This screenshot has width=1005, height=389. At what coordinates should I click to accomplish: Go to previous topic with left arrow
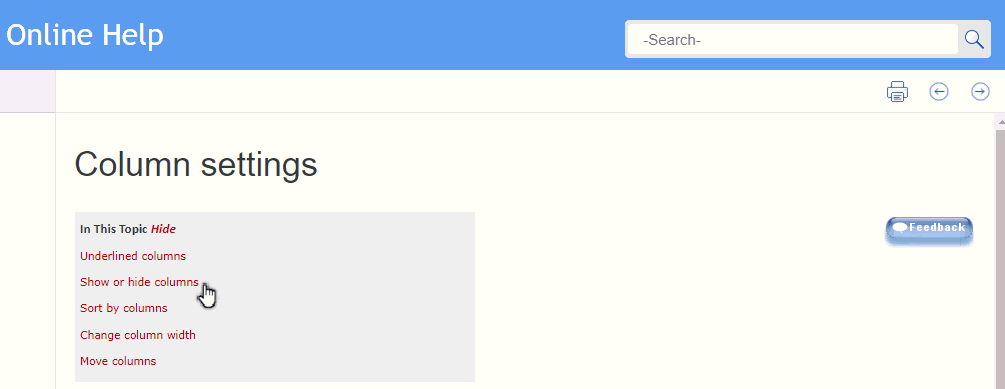click(939, 92)
